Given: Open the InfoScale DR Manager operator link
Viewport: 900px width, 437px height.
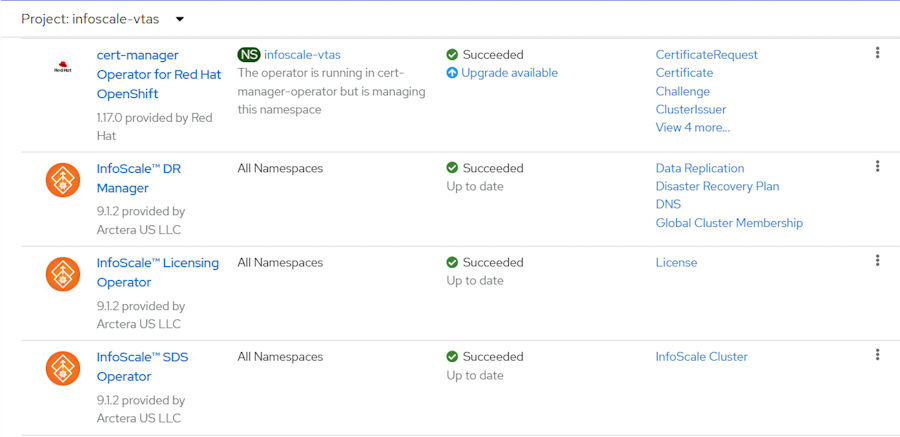Looking at the screenshot, I should click(x=138, y=178).
